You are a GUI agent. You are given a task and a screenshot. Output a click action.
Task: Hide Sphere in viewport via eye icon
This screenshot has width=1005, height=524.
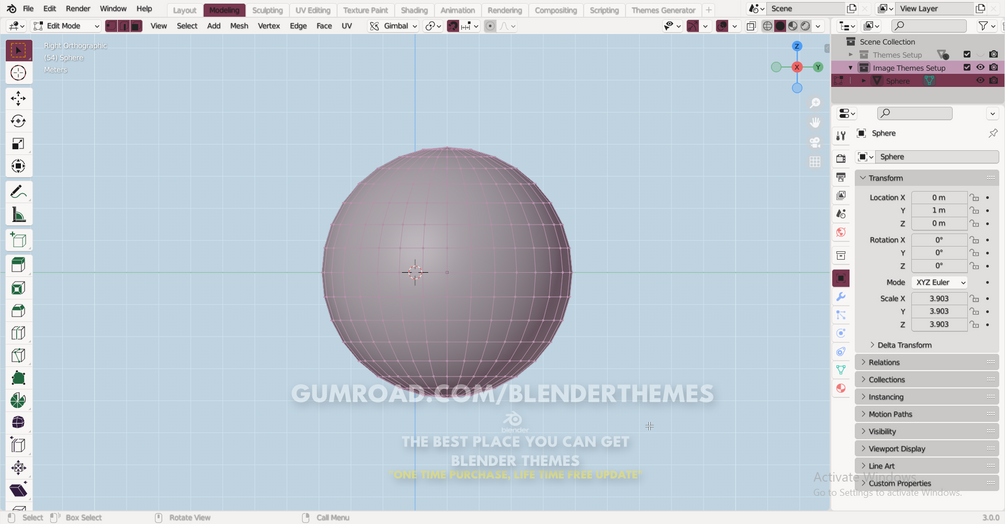click(980, 81)
